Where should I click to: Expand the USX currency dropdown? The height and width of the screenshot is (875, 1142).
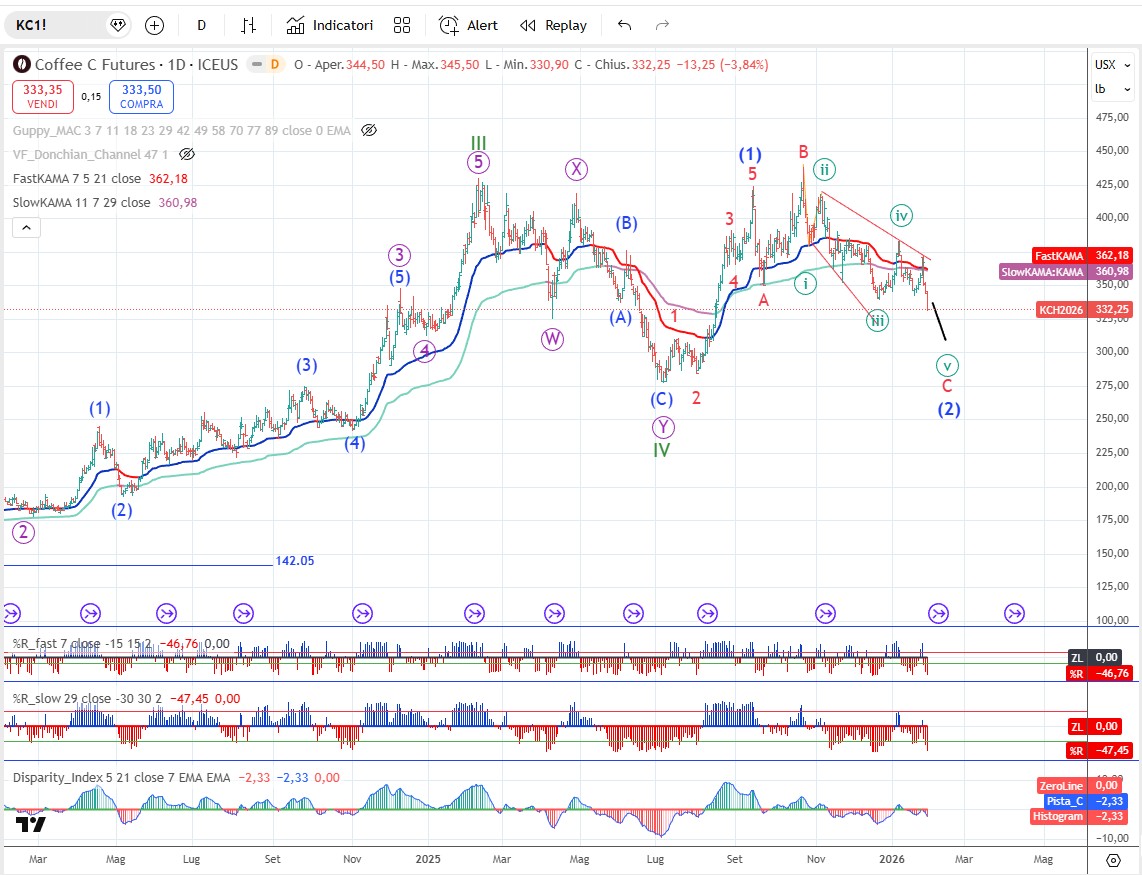point(1111,64)
